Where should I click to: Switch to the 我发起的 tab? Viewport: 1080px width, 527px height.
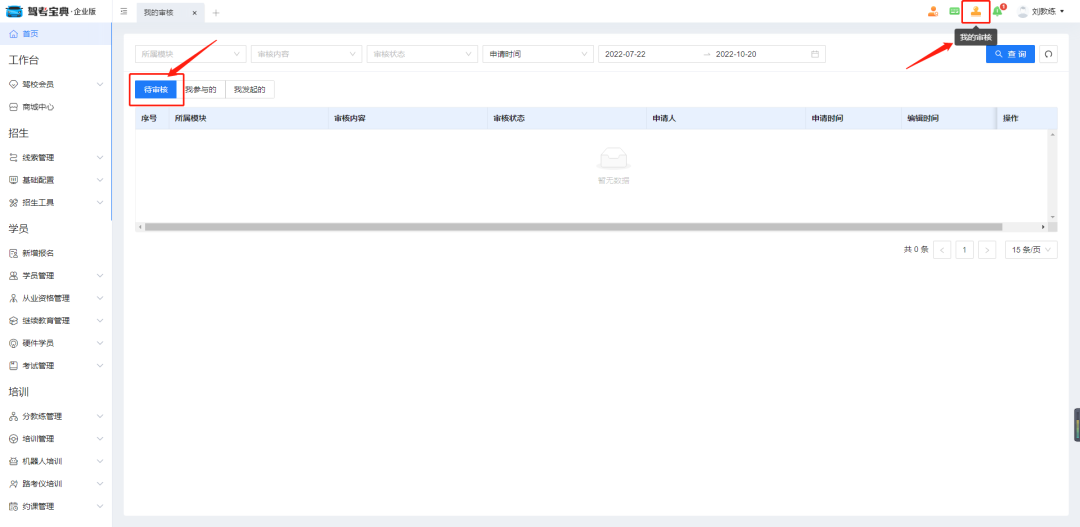click(x=249, y=90)
